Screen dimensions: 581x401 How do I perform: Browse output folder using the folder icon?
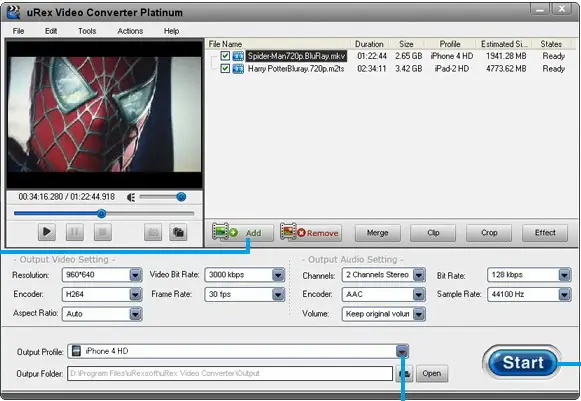pos(404,374)
